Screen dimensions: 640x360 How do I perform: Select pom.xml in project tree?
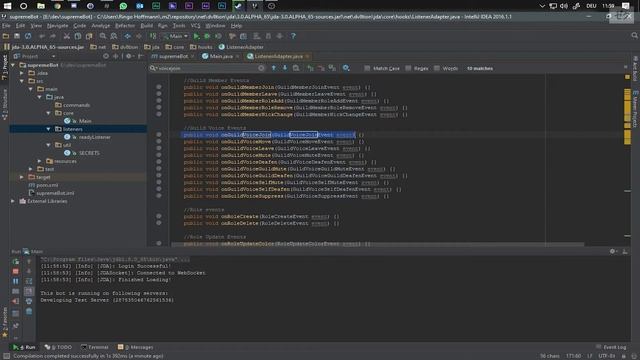(47, 185)
